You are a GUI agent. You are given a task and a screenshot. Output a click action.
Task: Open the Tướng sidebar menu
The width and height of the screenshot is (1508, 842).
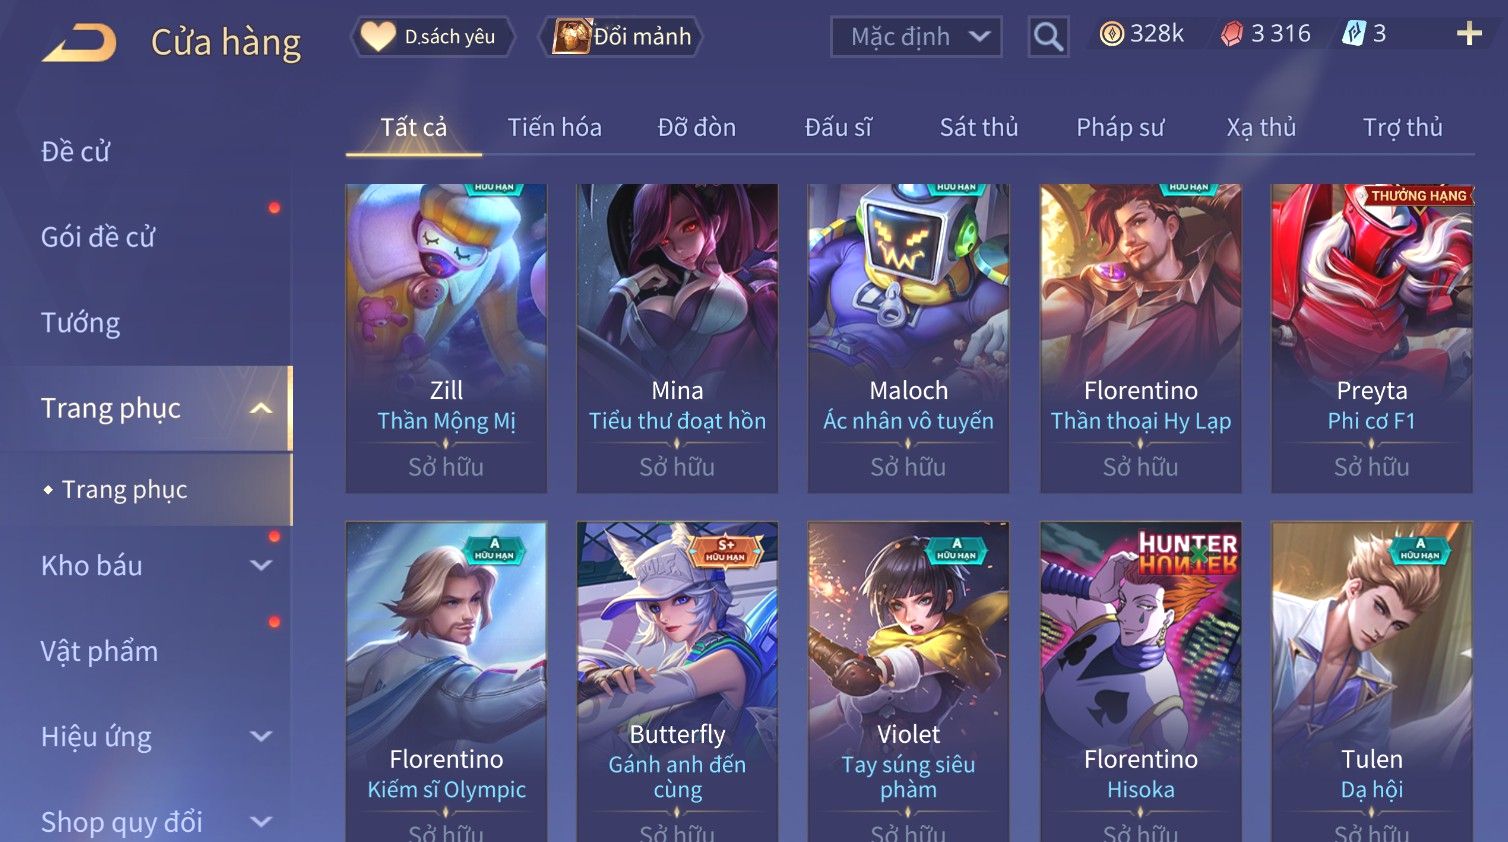click(x=81, y=323)
